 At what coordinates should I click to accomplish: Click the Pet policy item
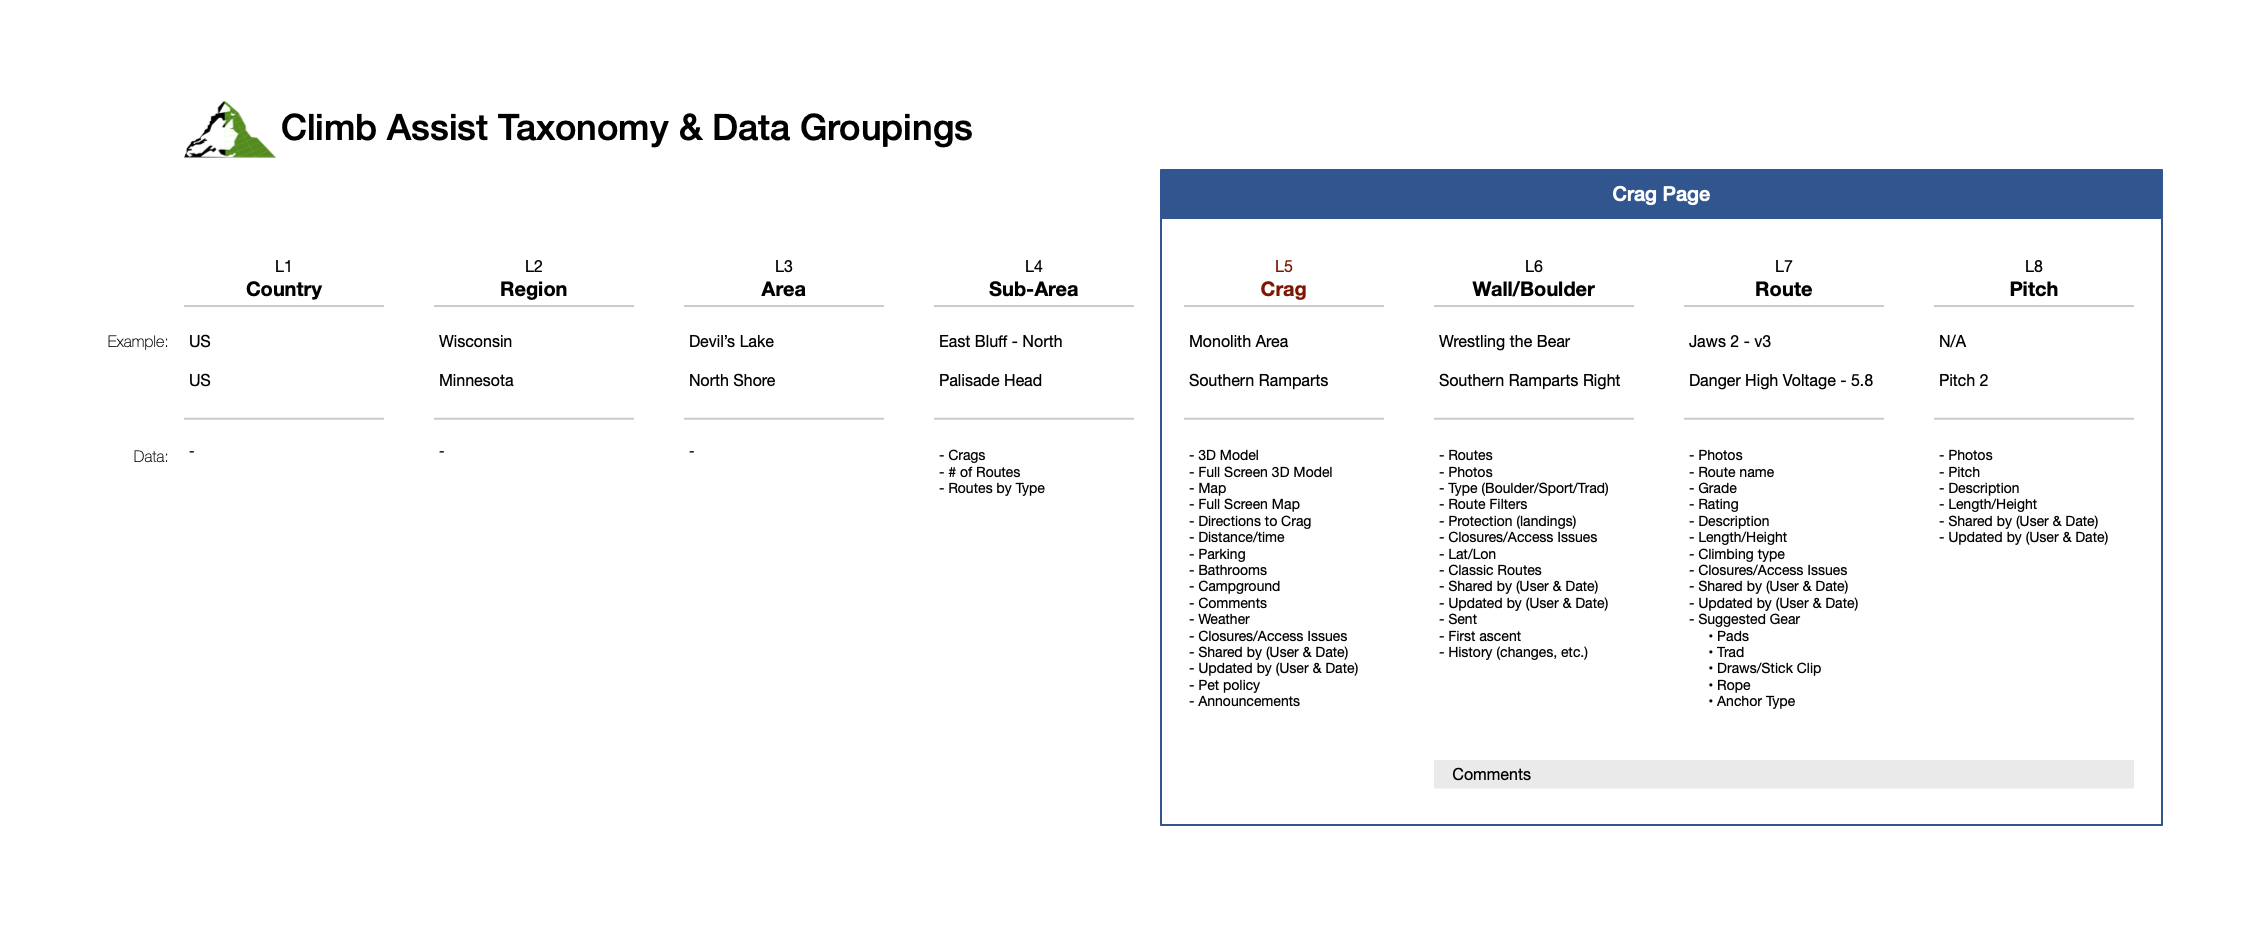tap(1224, 685)
